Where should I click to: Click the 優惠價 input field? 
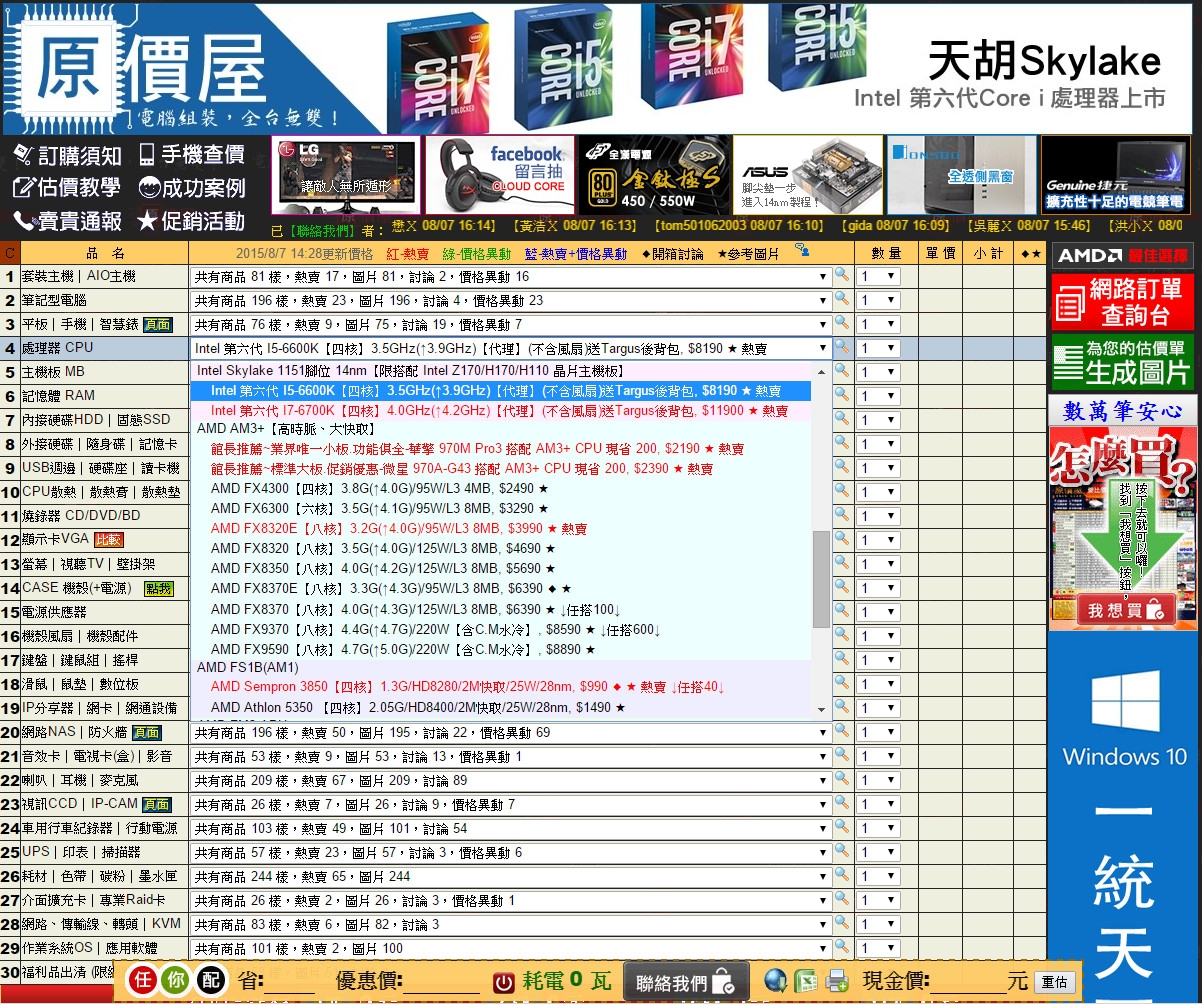click(x=443, y=982)
